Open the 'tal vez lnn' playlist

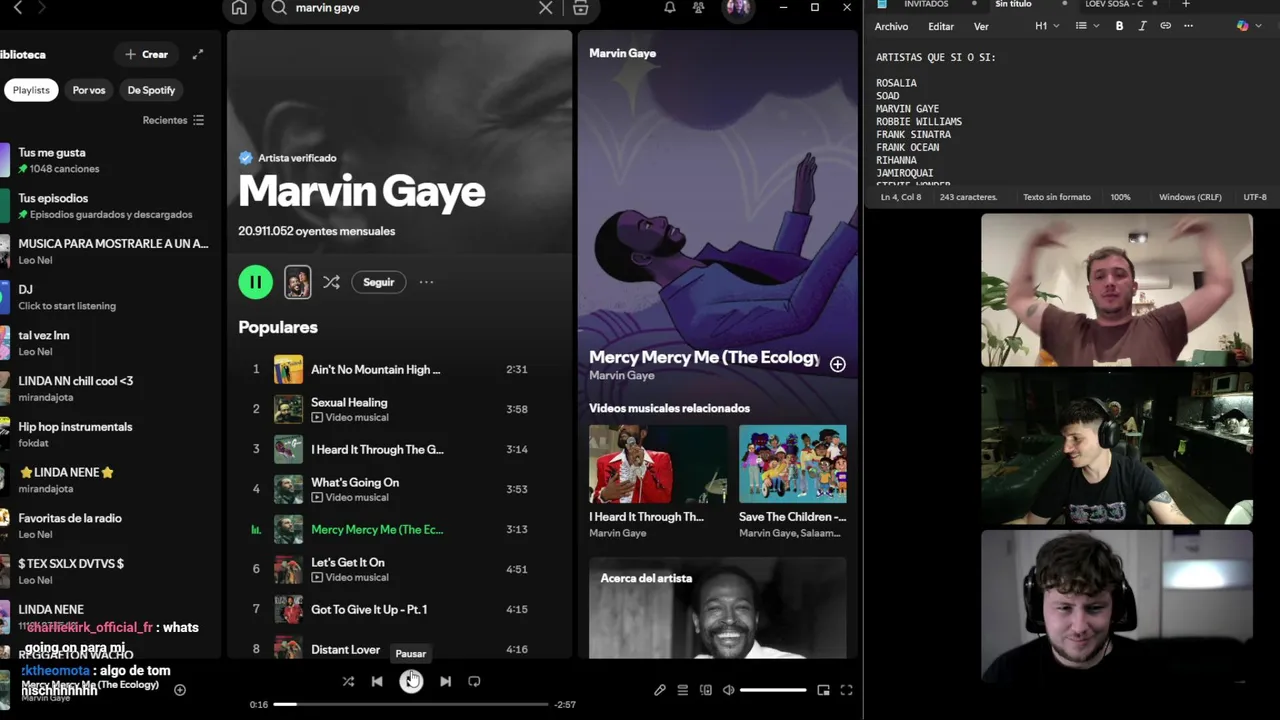coord(105,343)
